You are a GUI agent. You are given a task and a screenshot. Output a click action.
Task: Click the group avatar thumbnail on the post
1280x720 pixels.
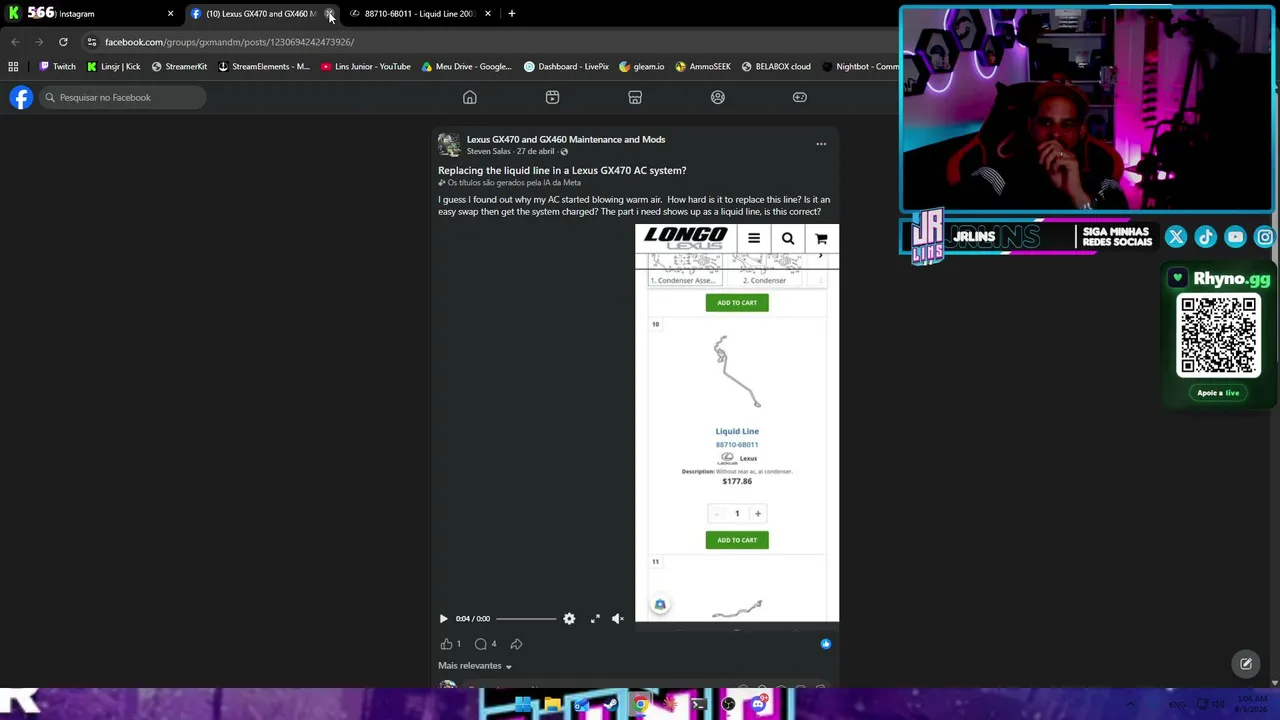[x=449, y=145]
